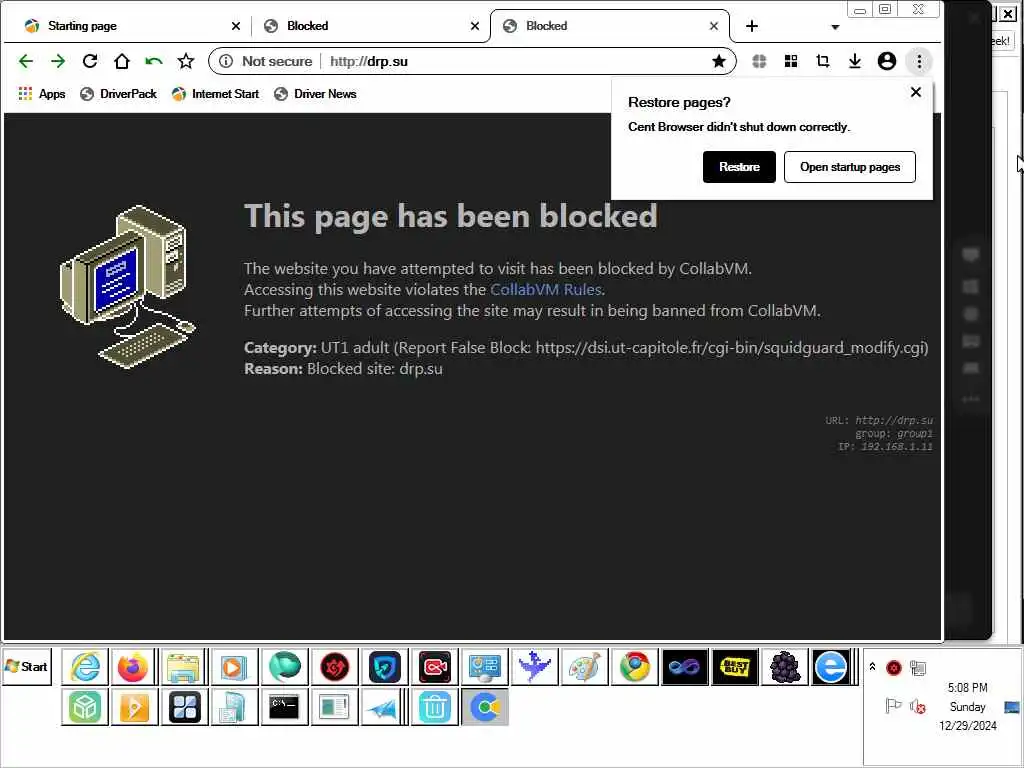1024x768 pixels.
Task: Open the three-dot browser menu
Action: coord(919,61)
